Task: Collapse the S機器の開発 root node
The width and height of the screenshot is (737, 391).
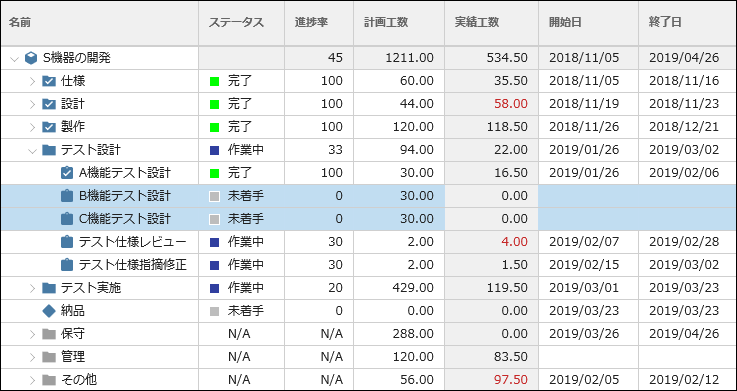Action: click(15, 59)
